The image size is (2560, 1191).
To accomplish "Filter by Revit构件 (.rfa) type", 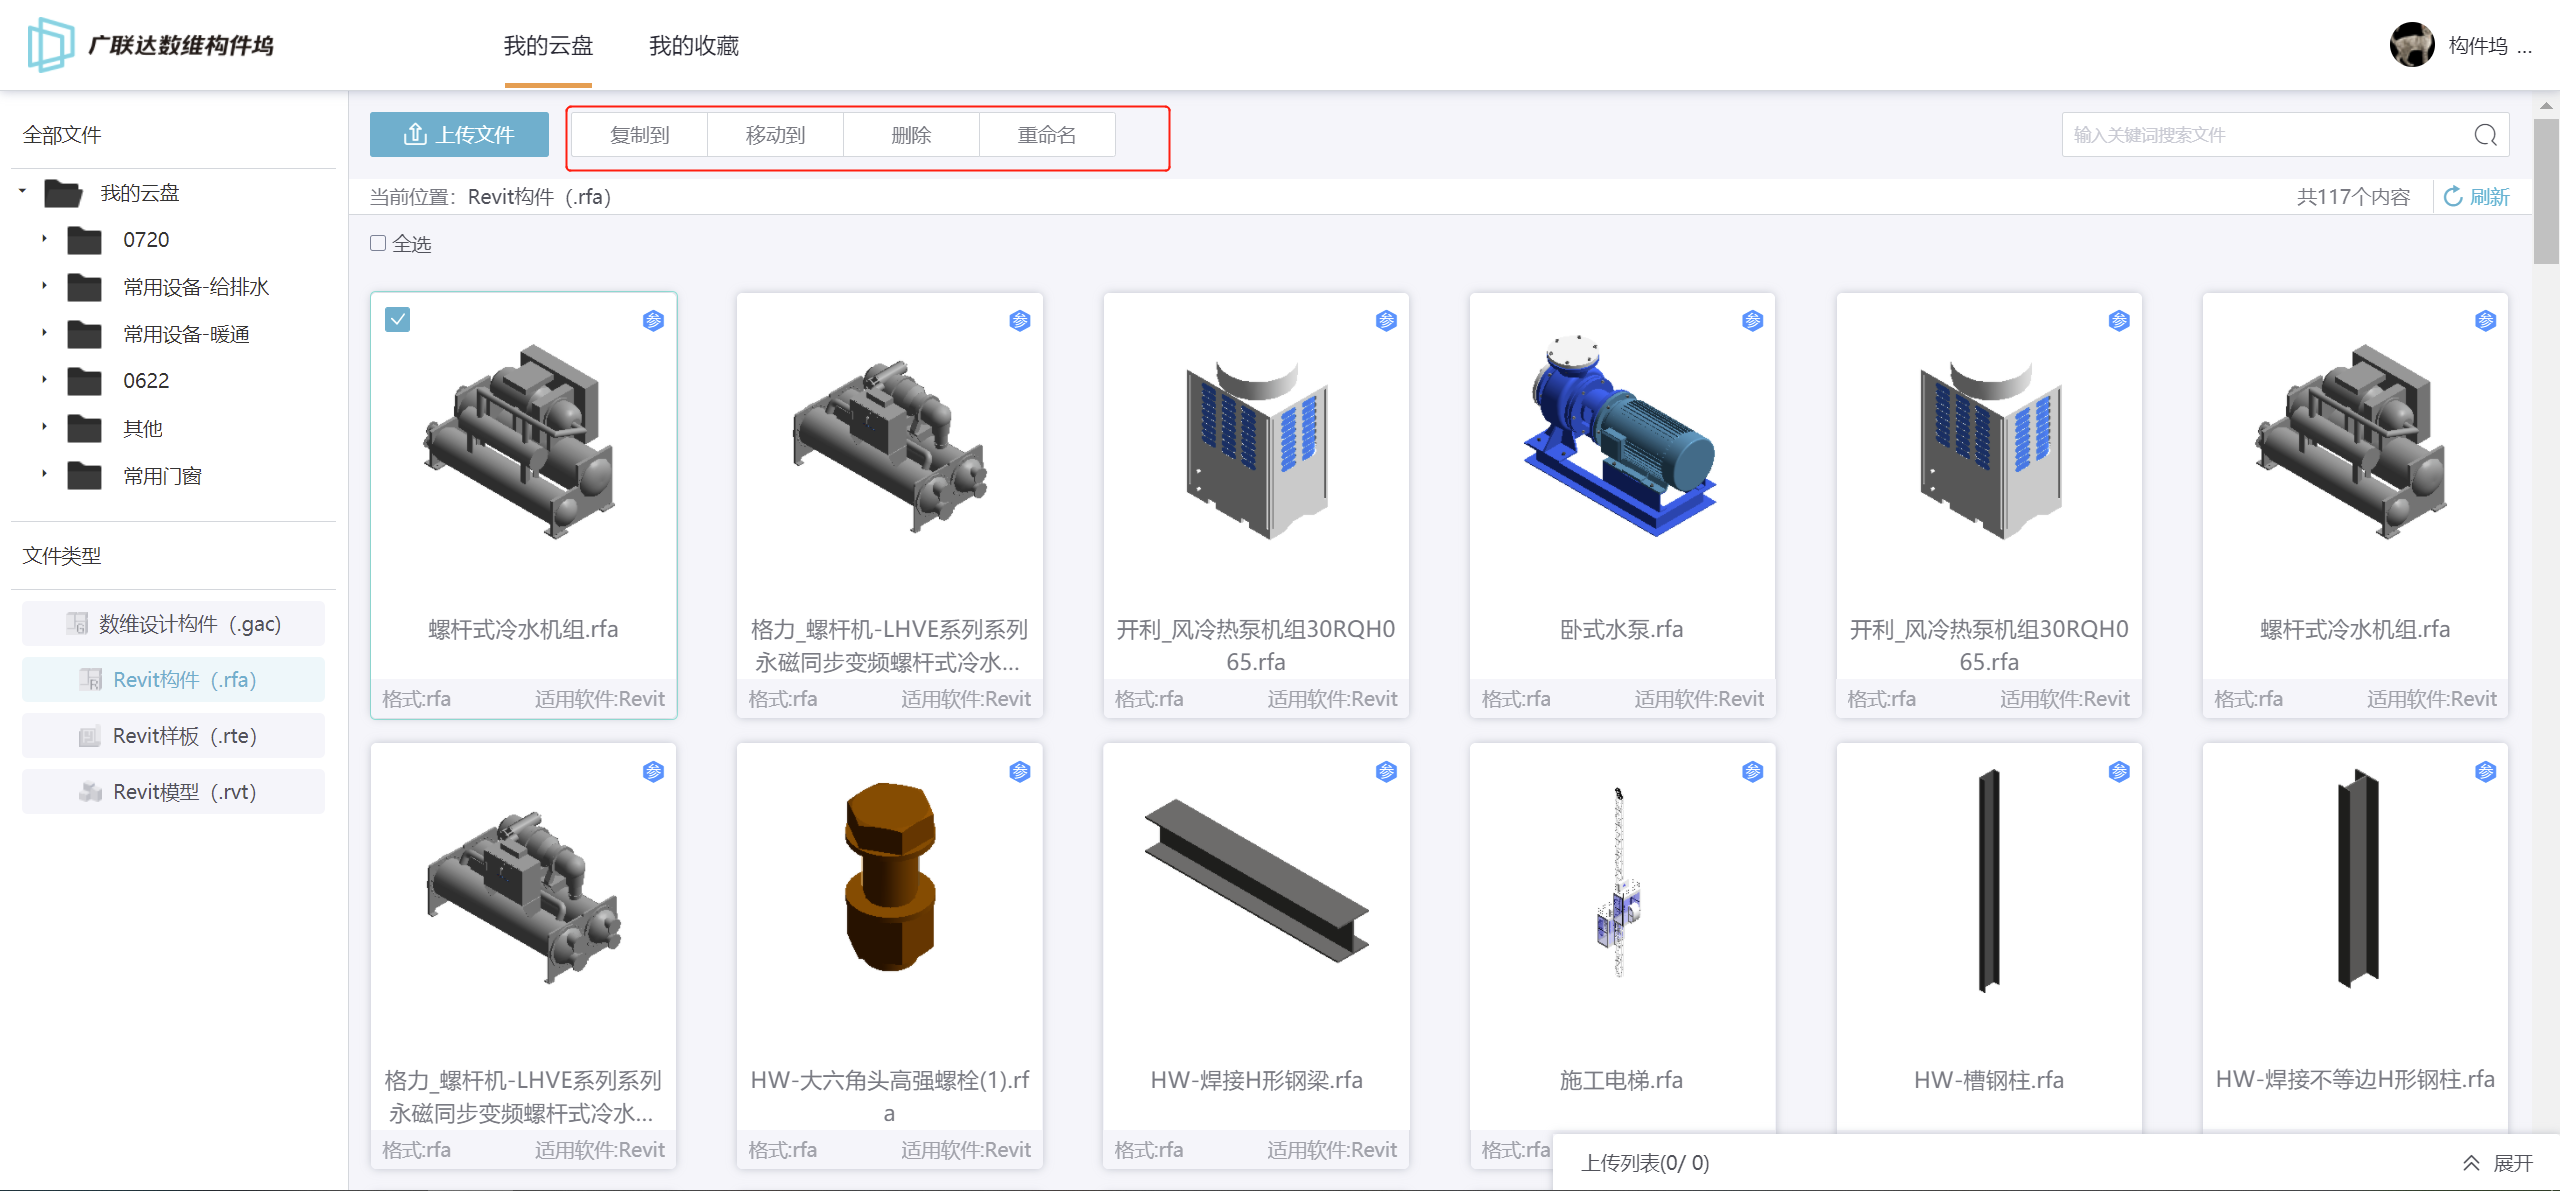I will click(173, 680).
